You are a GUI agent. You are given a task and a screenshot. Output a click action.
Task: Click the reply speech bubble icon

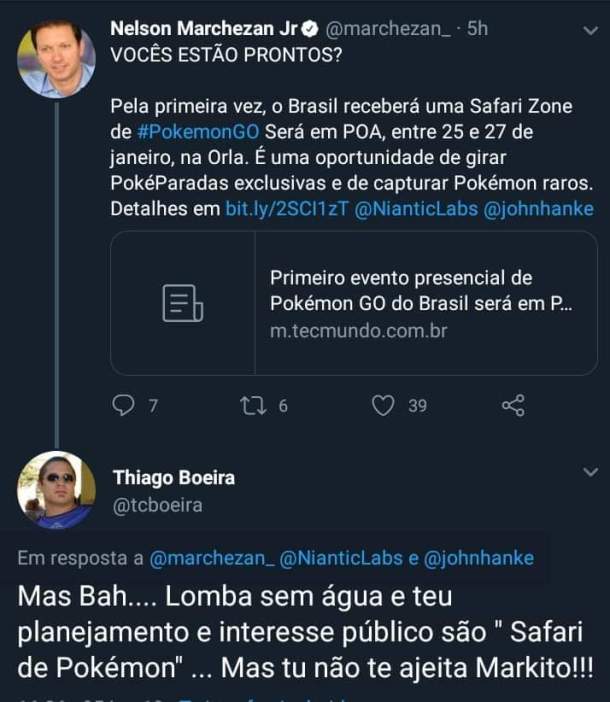point(124,405)
